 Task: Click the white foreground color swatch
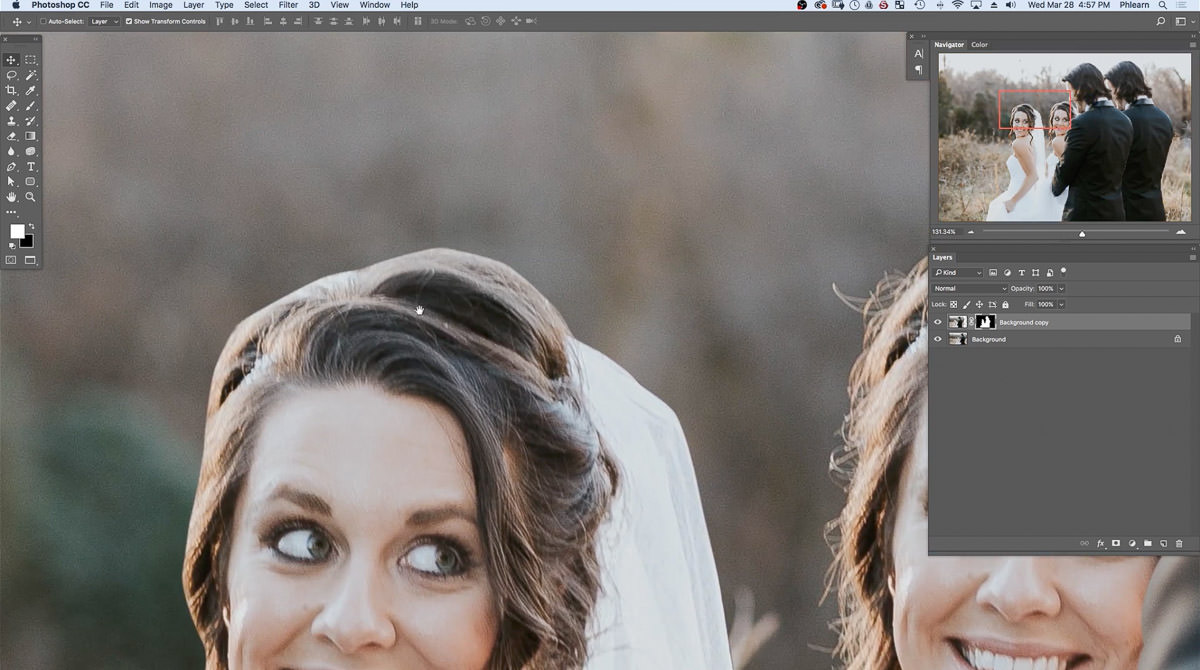click(x=15, y=233)
